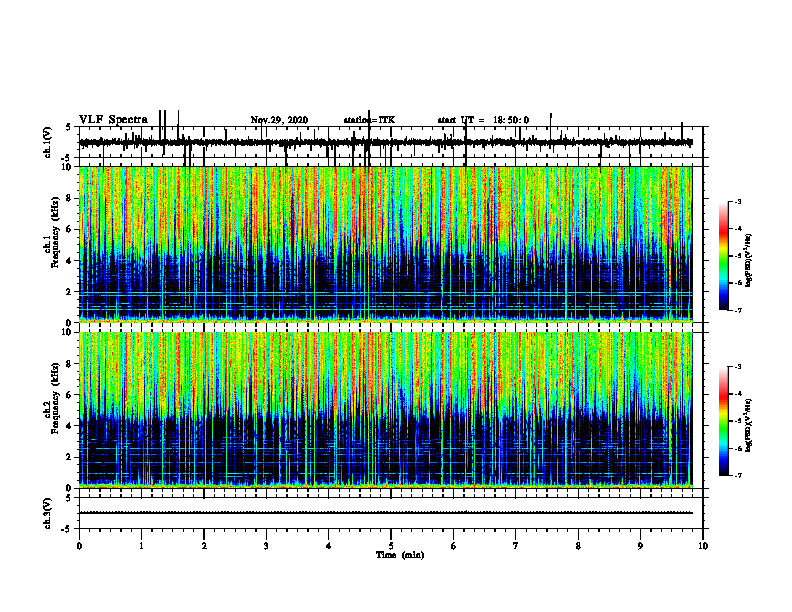Viewport: 792px width, 612px height.
Task: Click the "6" kHz tick on ch.2 spectrogram
Action: 69,395
